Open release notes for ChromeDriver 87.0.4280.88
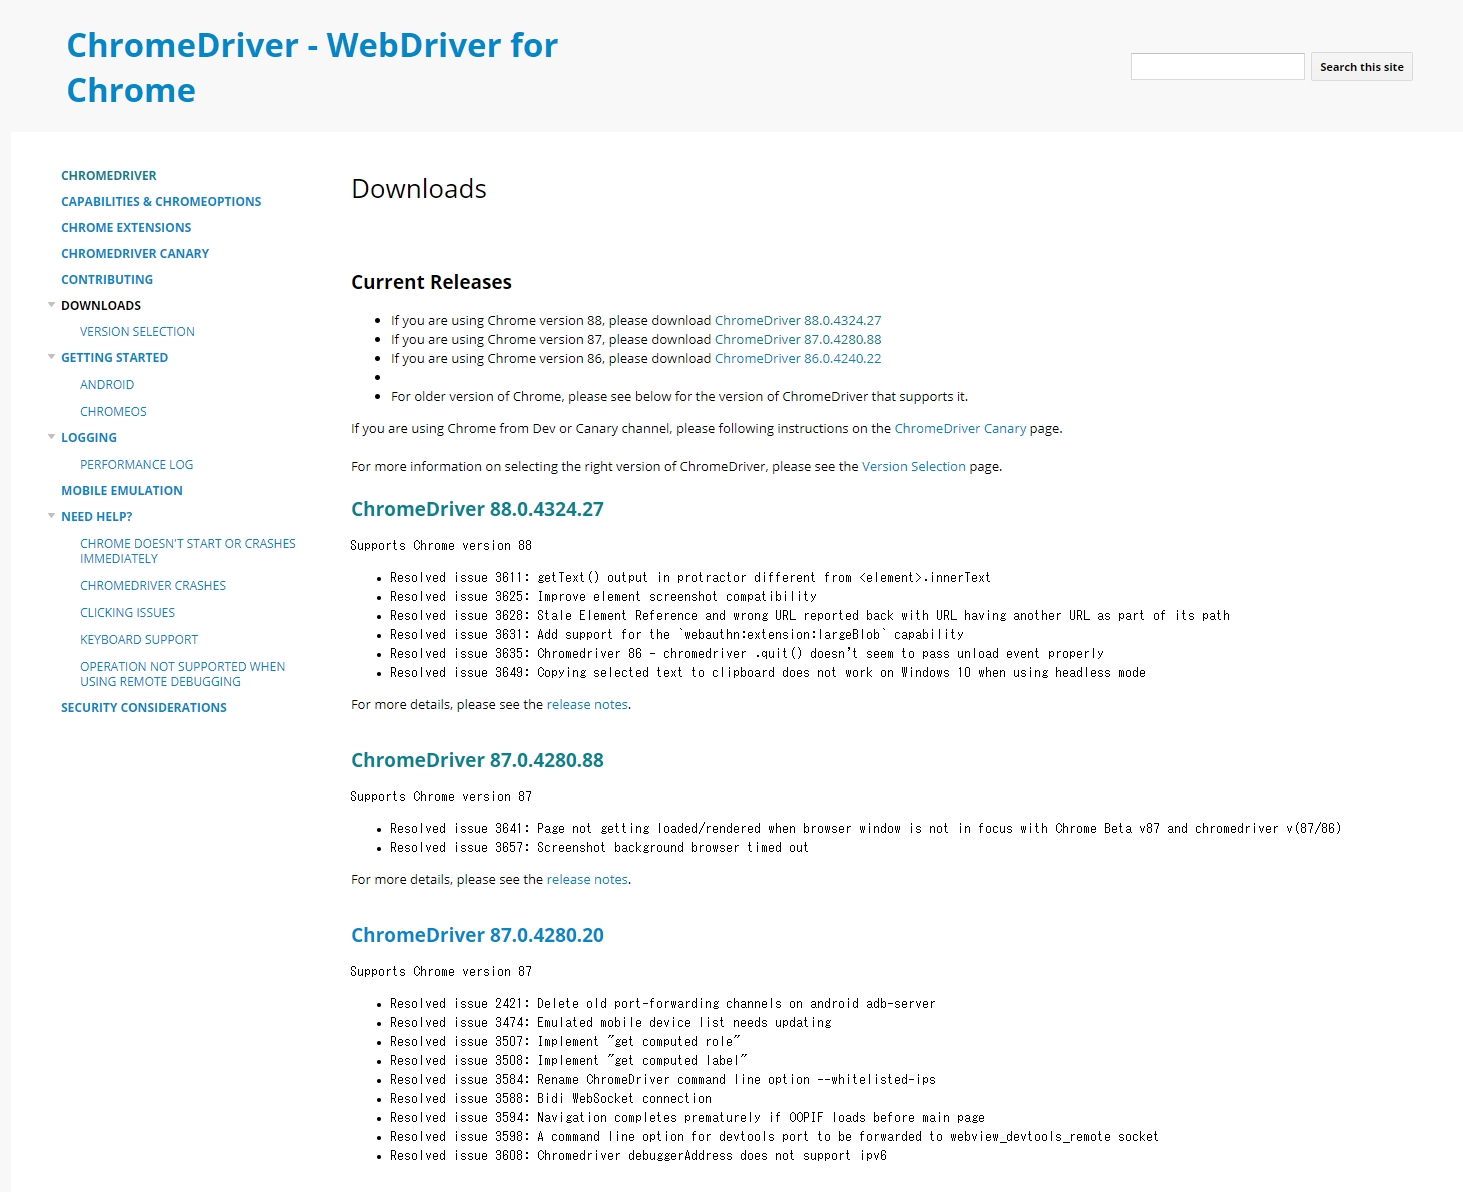The image size is (1463, 1192). 587,879
